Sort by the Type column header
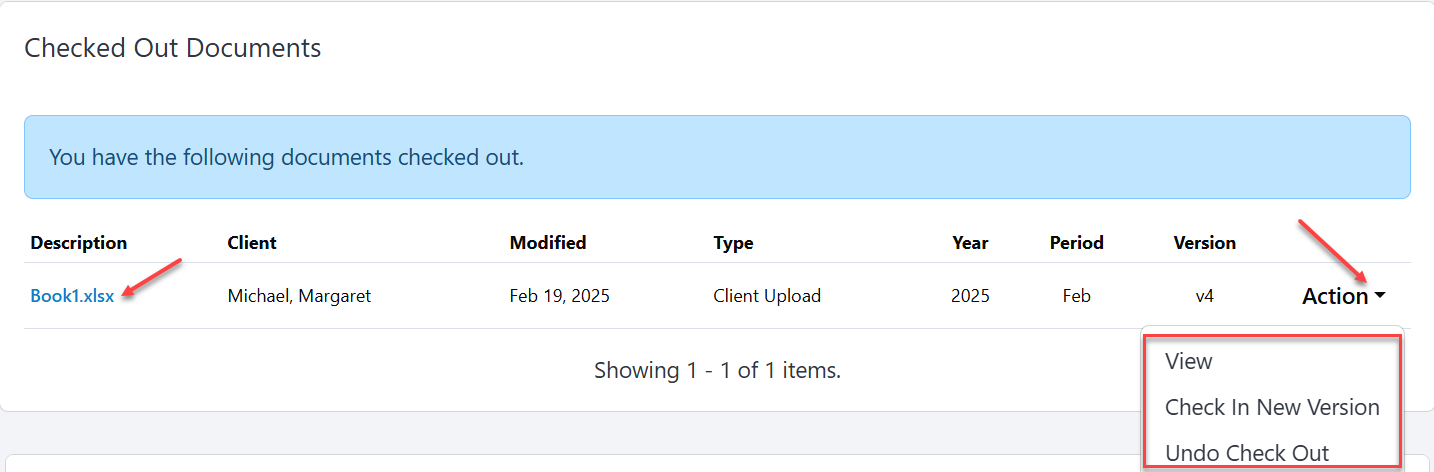Screen dimensions: 1434x472 pyautogui.click(x=733, y=243)
